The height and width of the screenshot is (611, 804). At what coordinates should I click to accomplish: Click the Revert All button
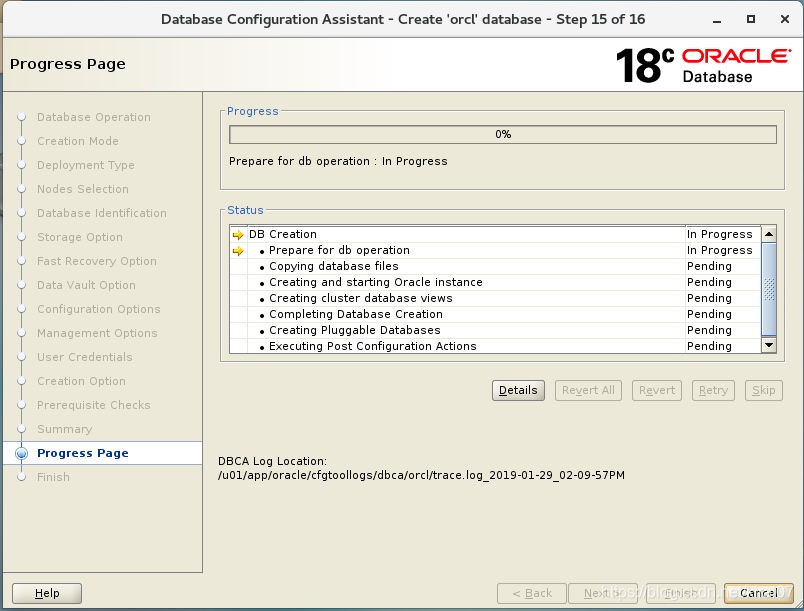tap(588, 391)
